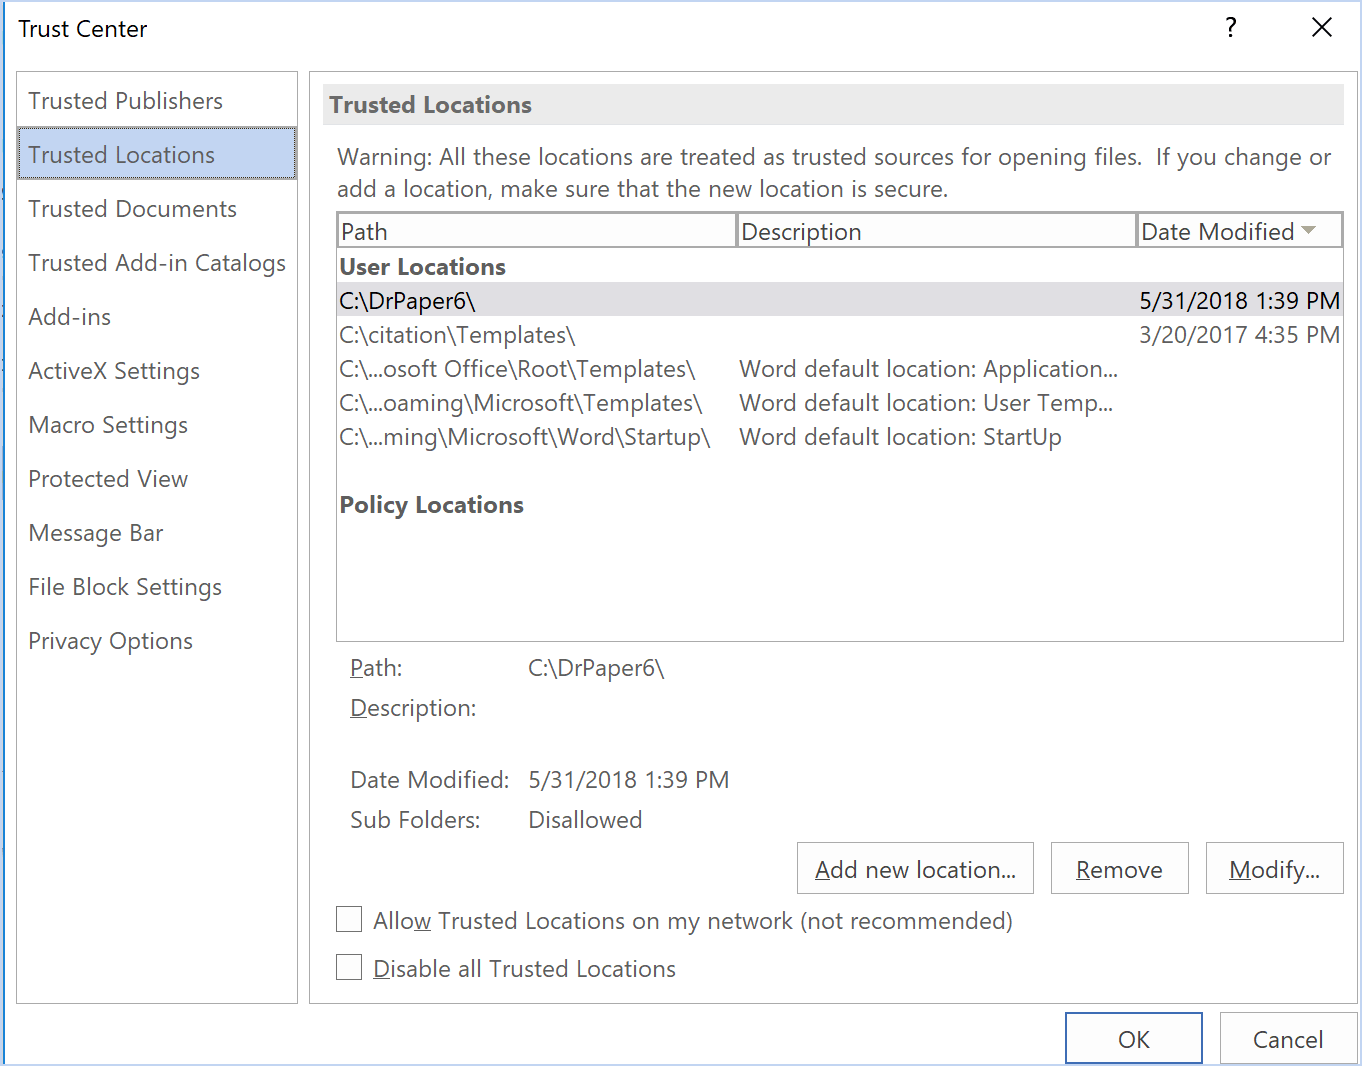Screen dimensions: 1362x1066
Task: Check Disable all Trusted Locations
Action: tap(349, 968)
